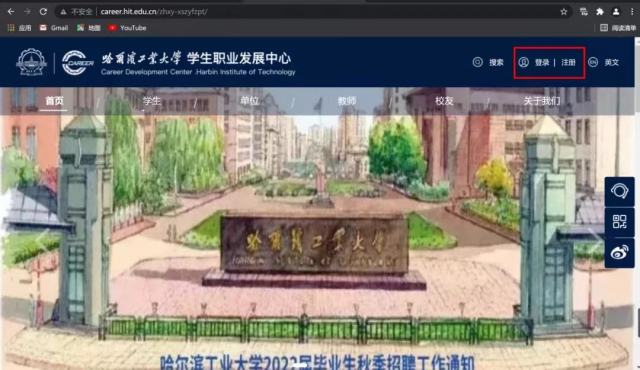Open the reading list button
The width and height of the screenshot is (640, 370).
(x=618, y=28)
